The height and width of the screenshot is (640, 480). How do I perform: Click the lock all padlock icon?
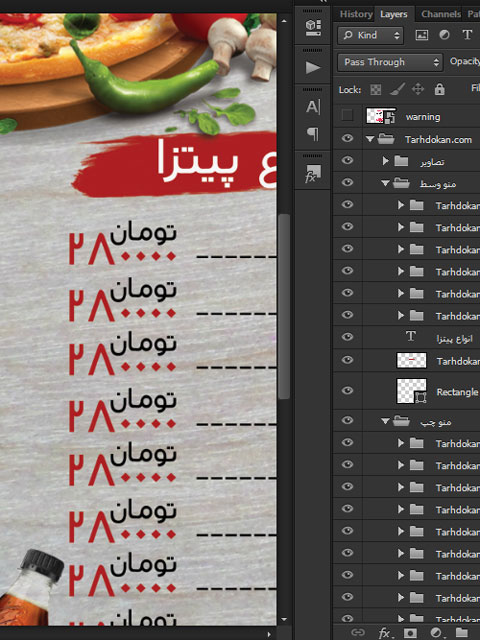[x=440, y=89]
